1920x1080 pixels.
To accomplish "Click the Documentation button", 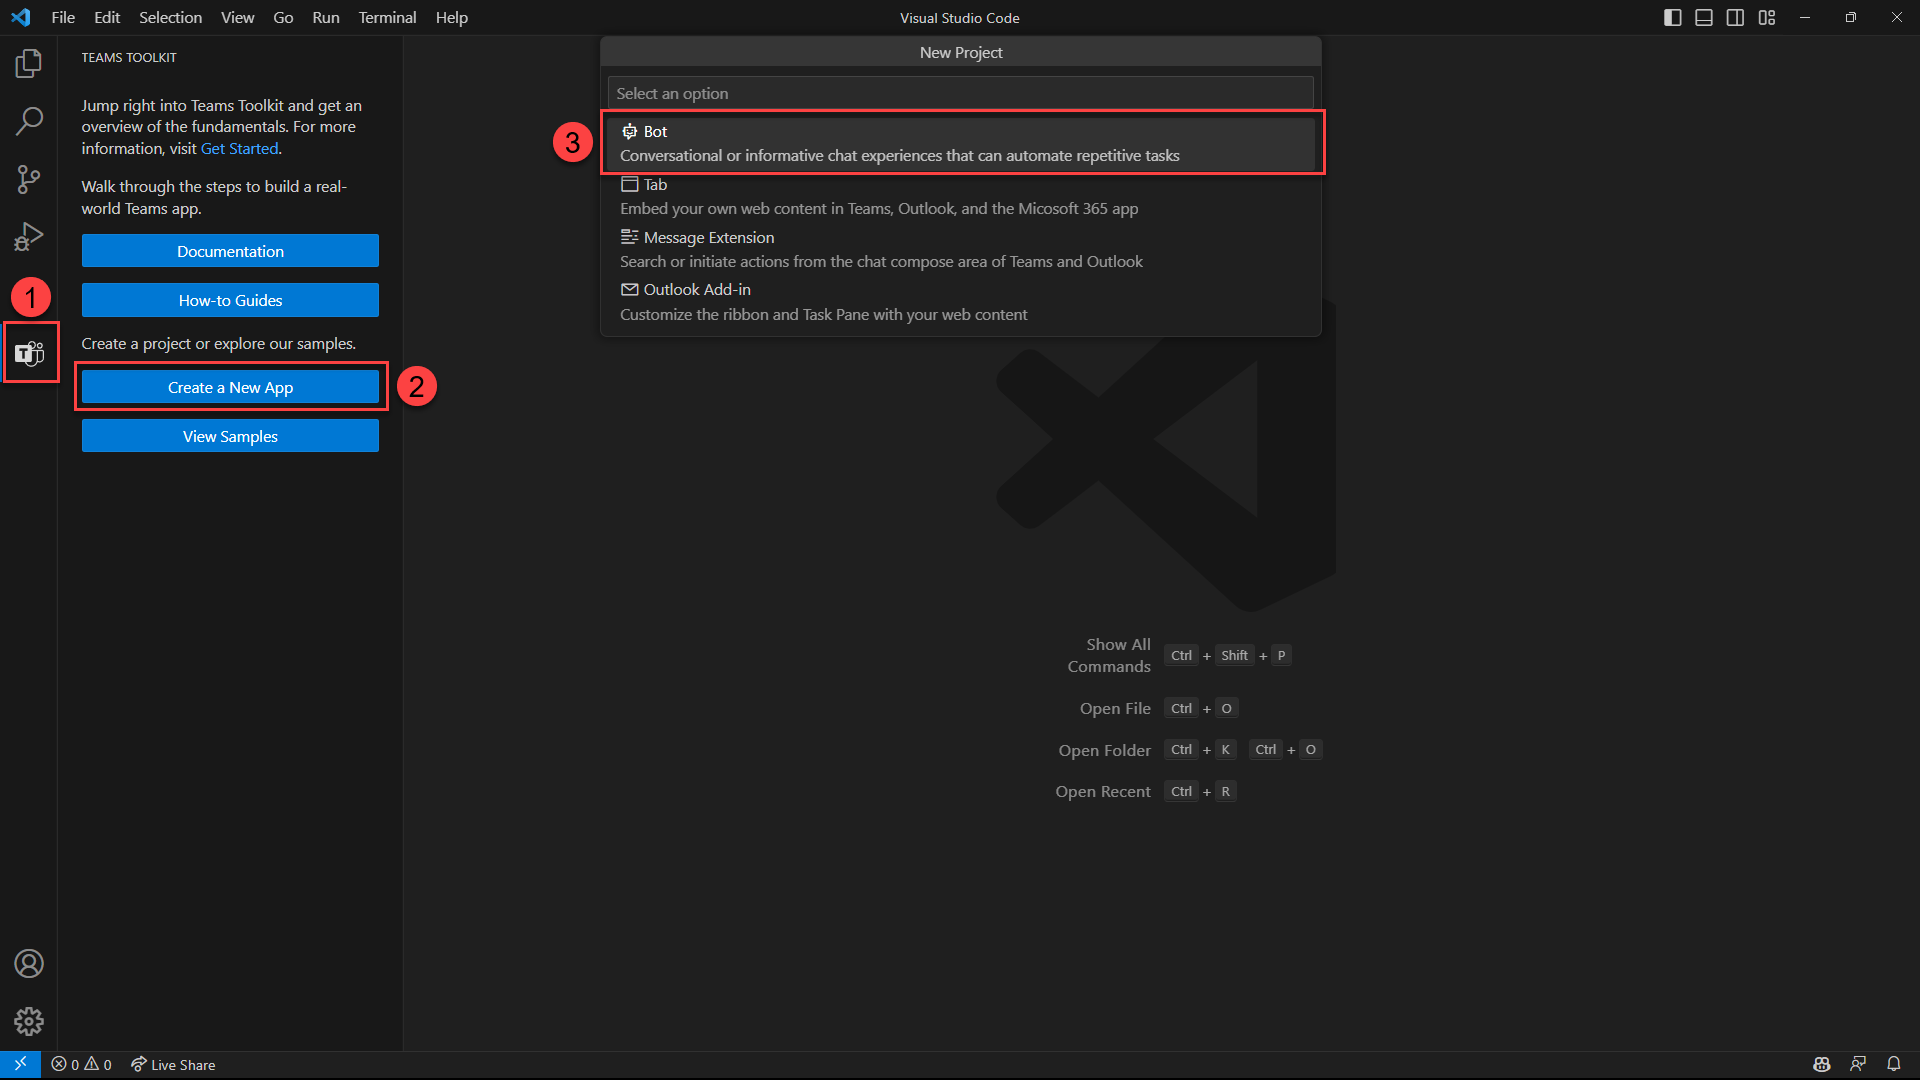I will coord(229,251).
